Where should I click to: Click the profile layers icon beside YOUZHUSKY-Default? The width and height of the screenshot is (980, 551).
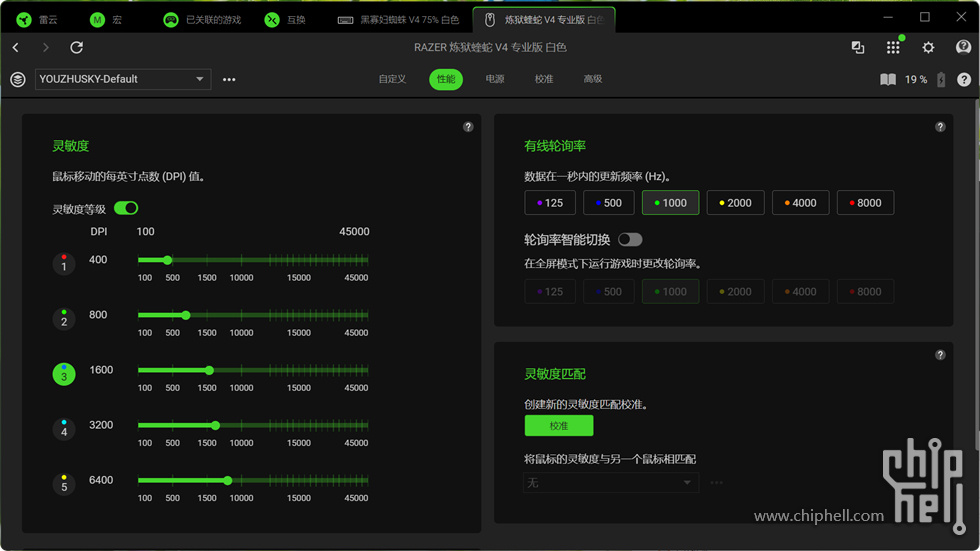point(18,79)
